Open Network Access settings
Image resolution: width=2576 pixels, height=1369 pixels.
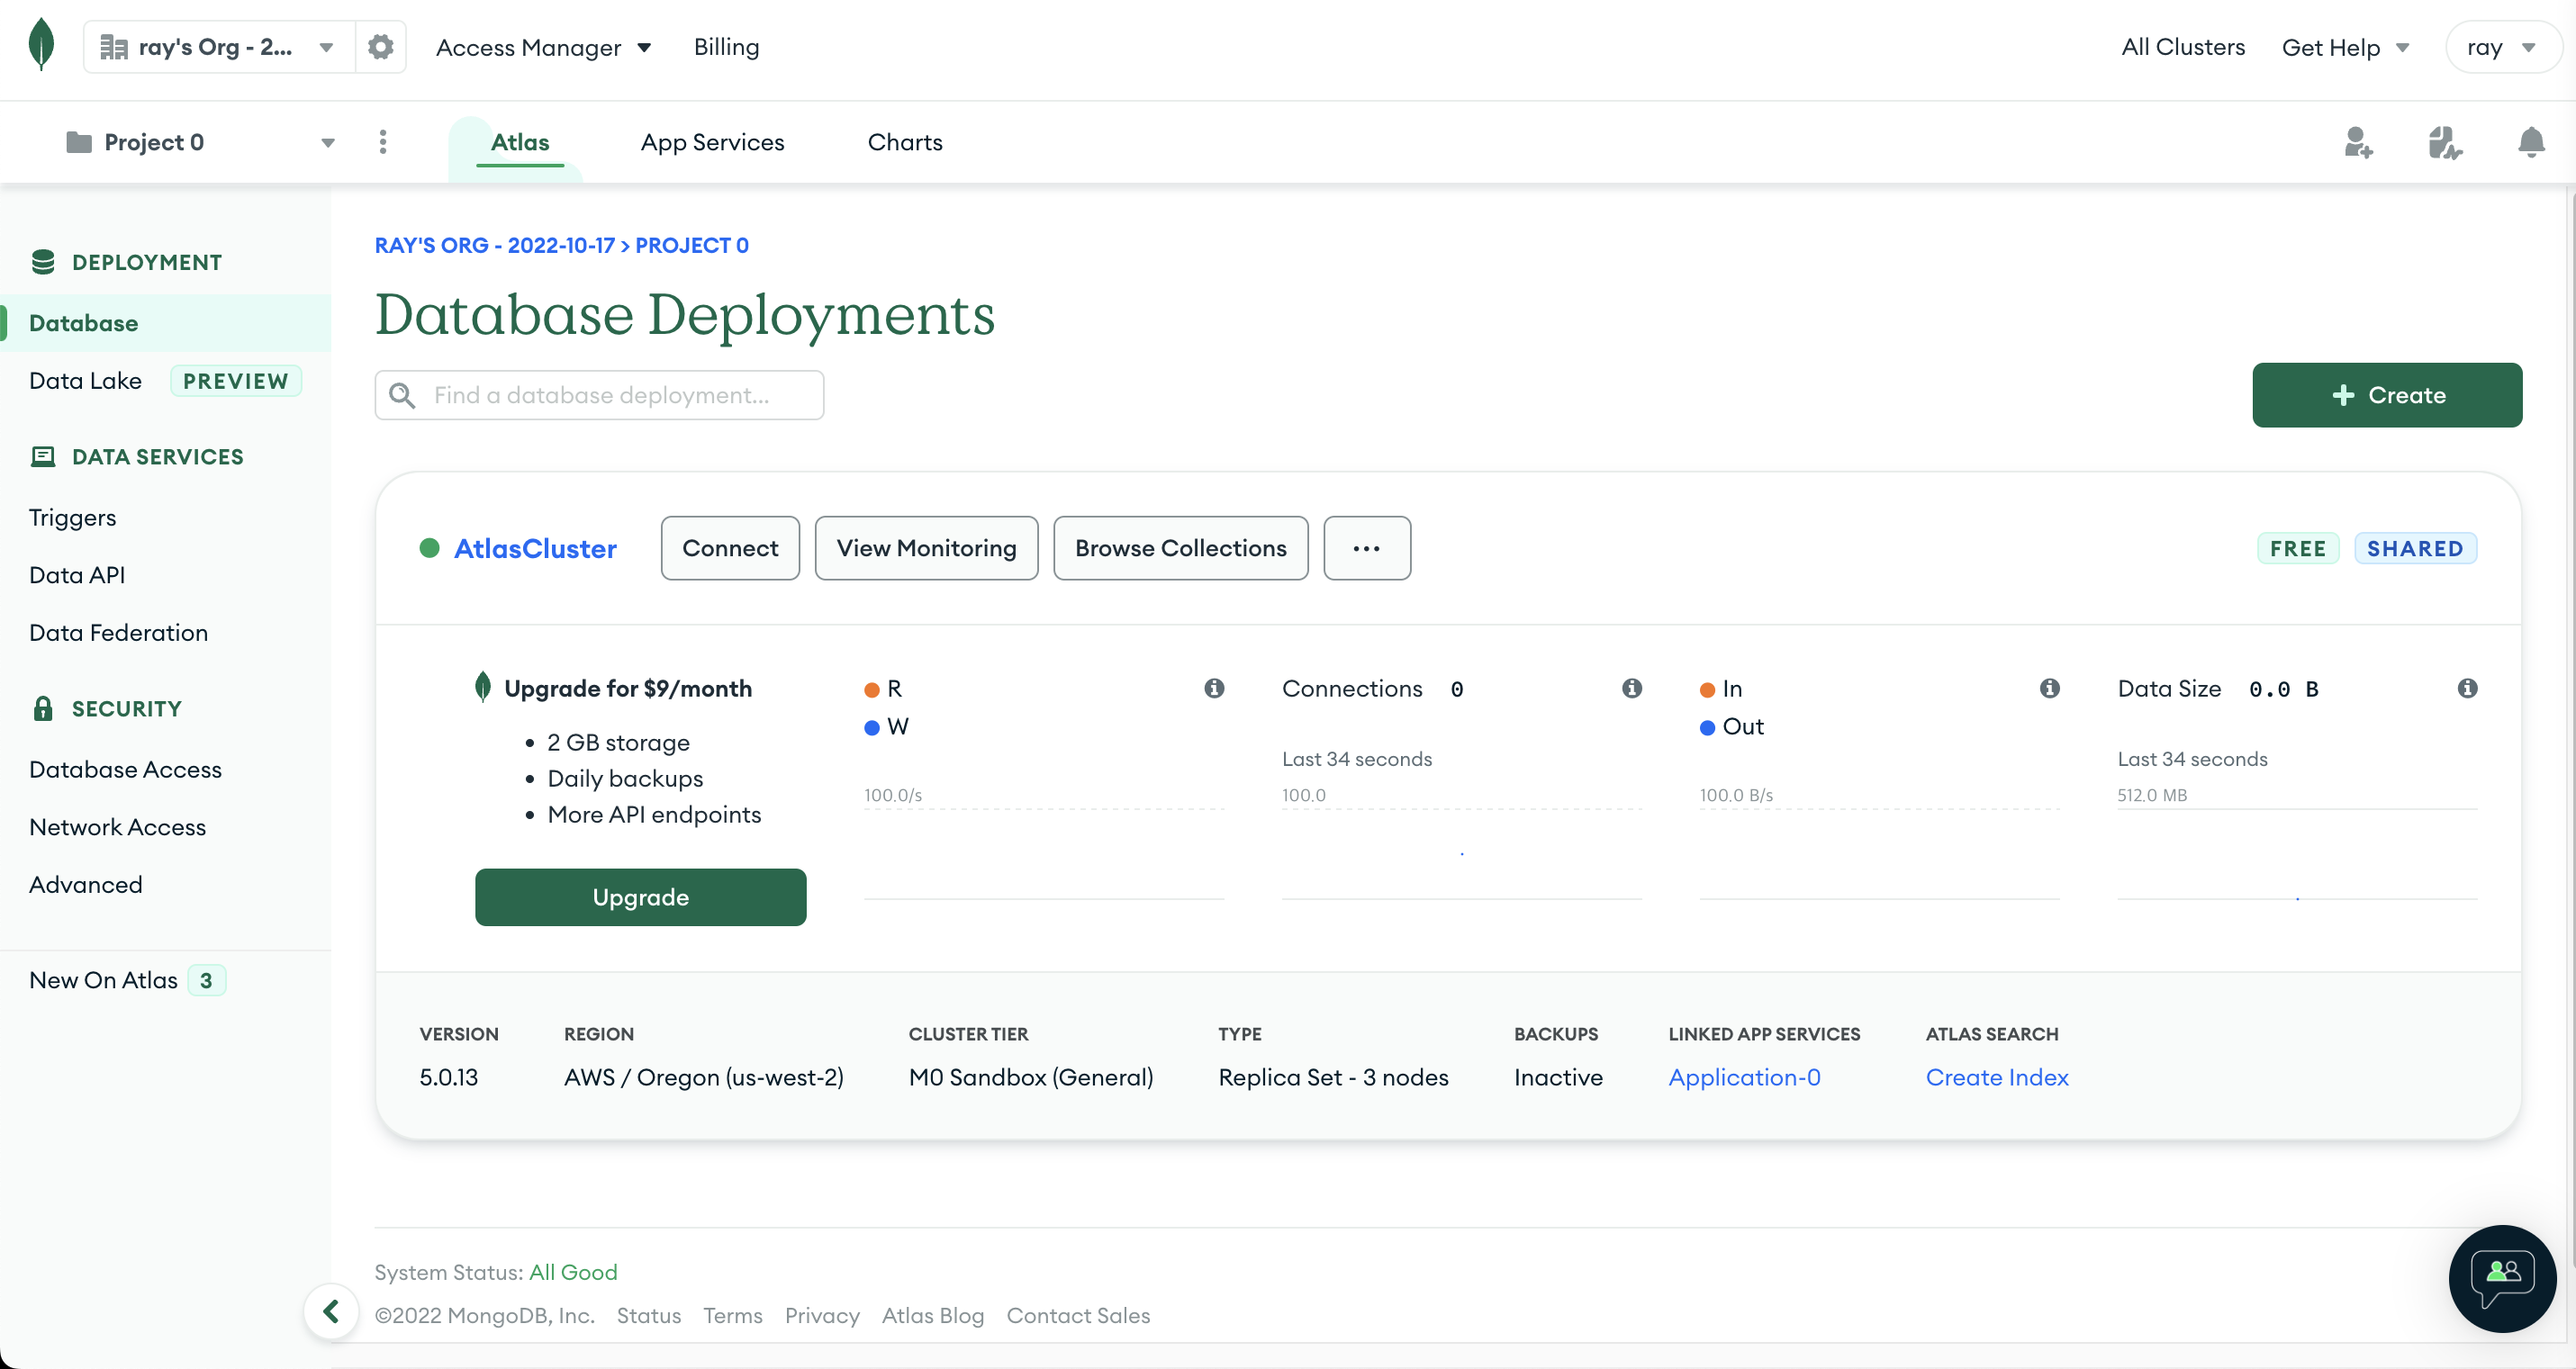118,827
